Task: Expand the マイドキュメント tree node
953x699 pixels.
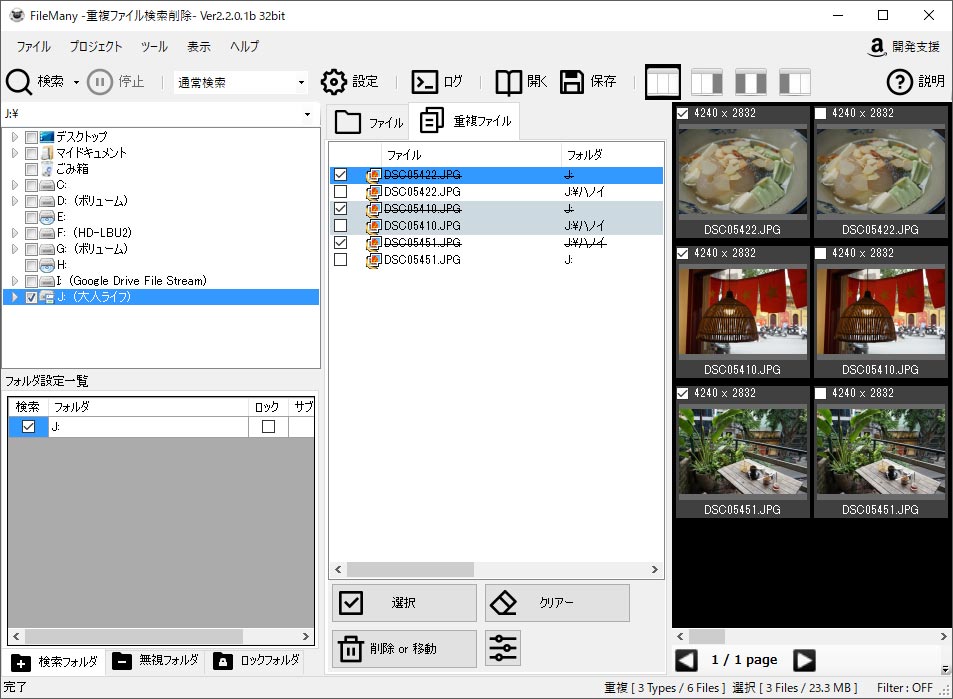Action: coord(15,153)
